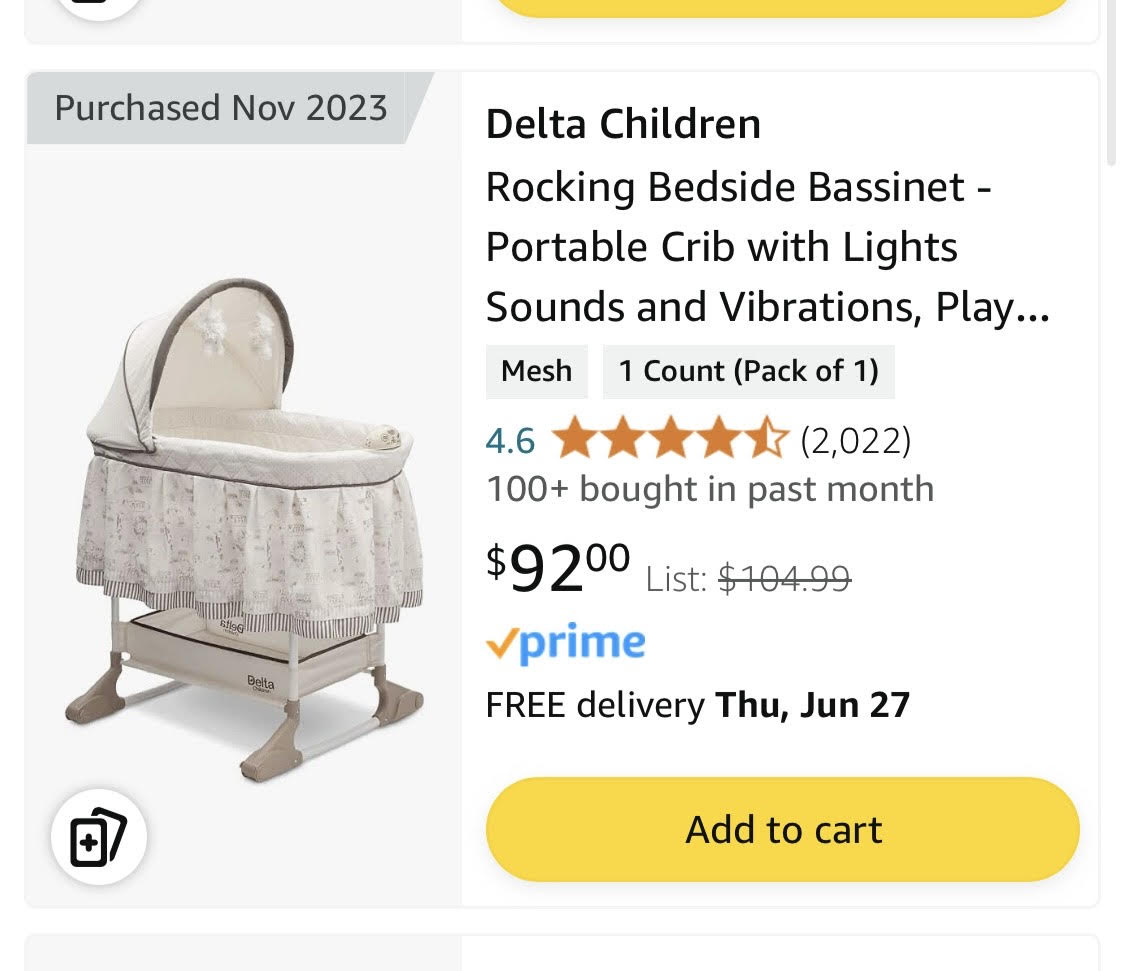1125x971 pixels.
Task: Tap the partial icon button at top left
Action: 98,8
